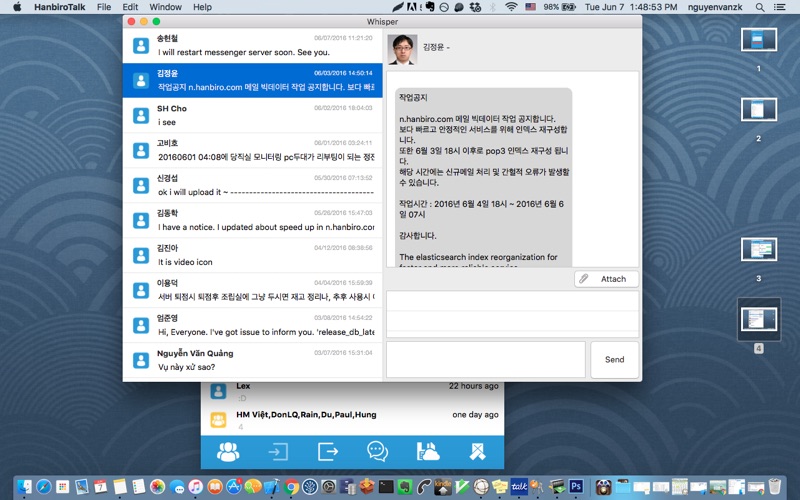Open Finder from the dock
800x500 pixels.
(x=24, y=487)
